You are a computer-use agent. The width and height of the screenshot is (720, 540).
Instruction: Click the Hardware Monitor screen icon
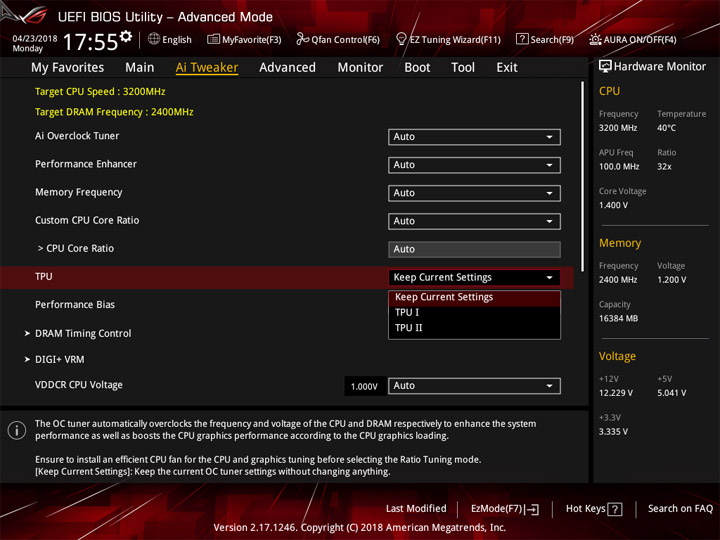click(605, 66)
